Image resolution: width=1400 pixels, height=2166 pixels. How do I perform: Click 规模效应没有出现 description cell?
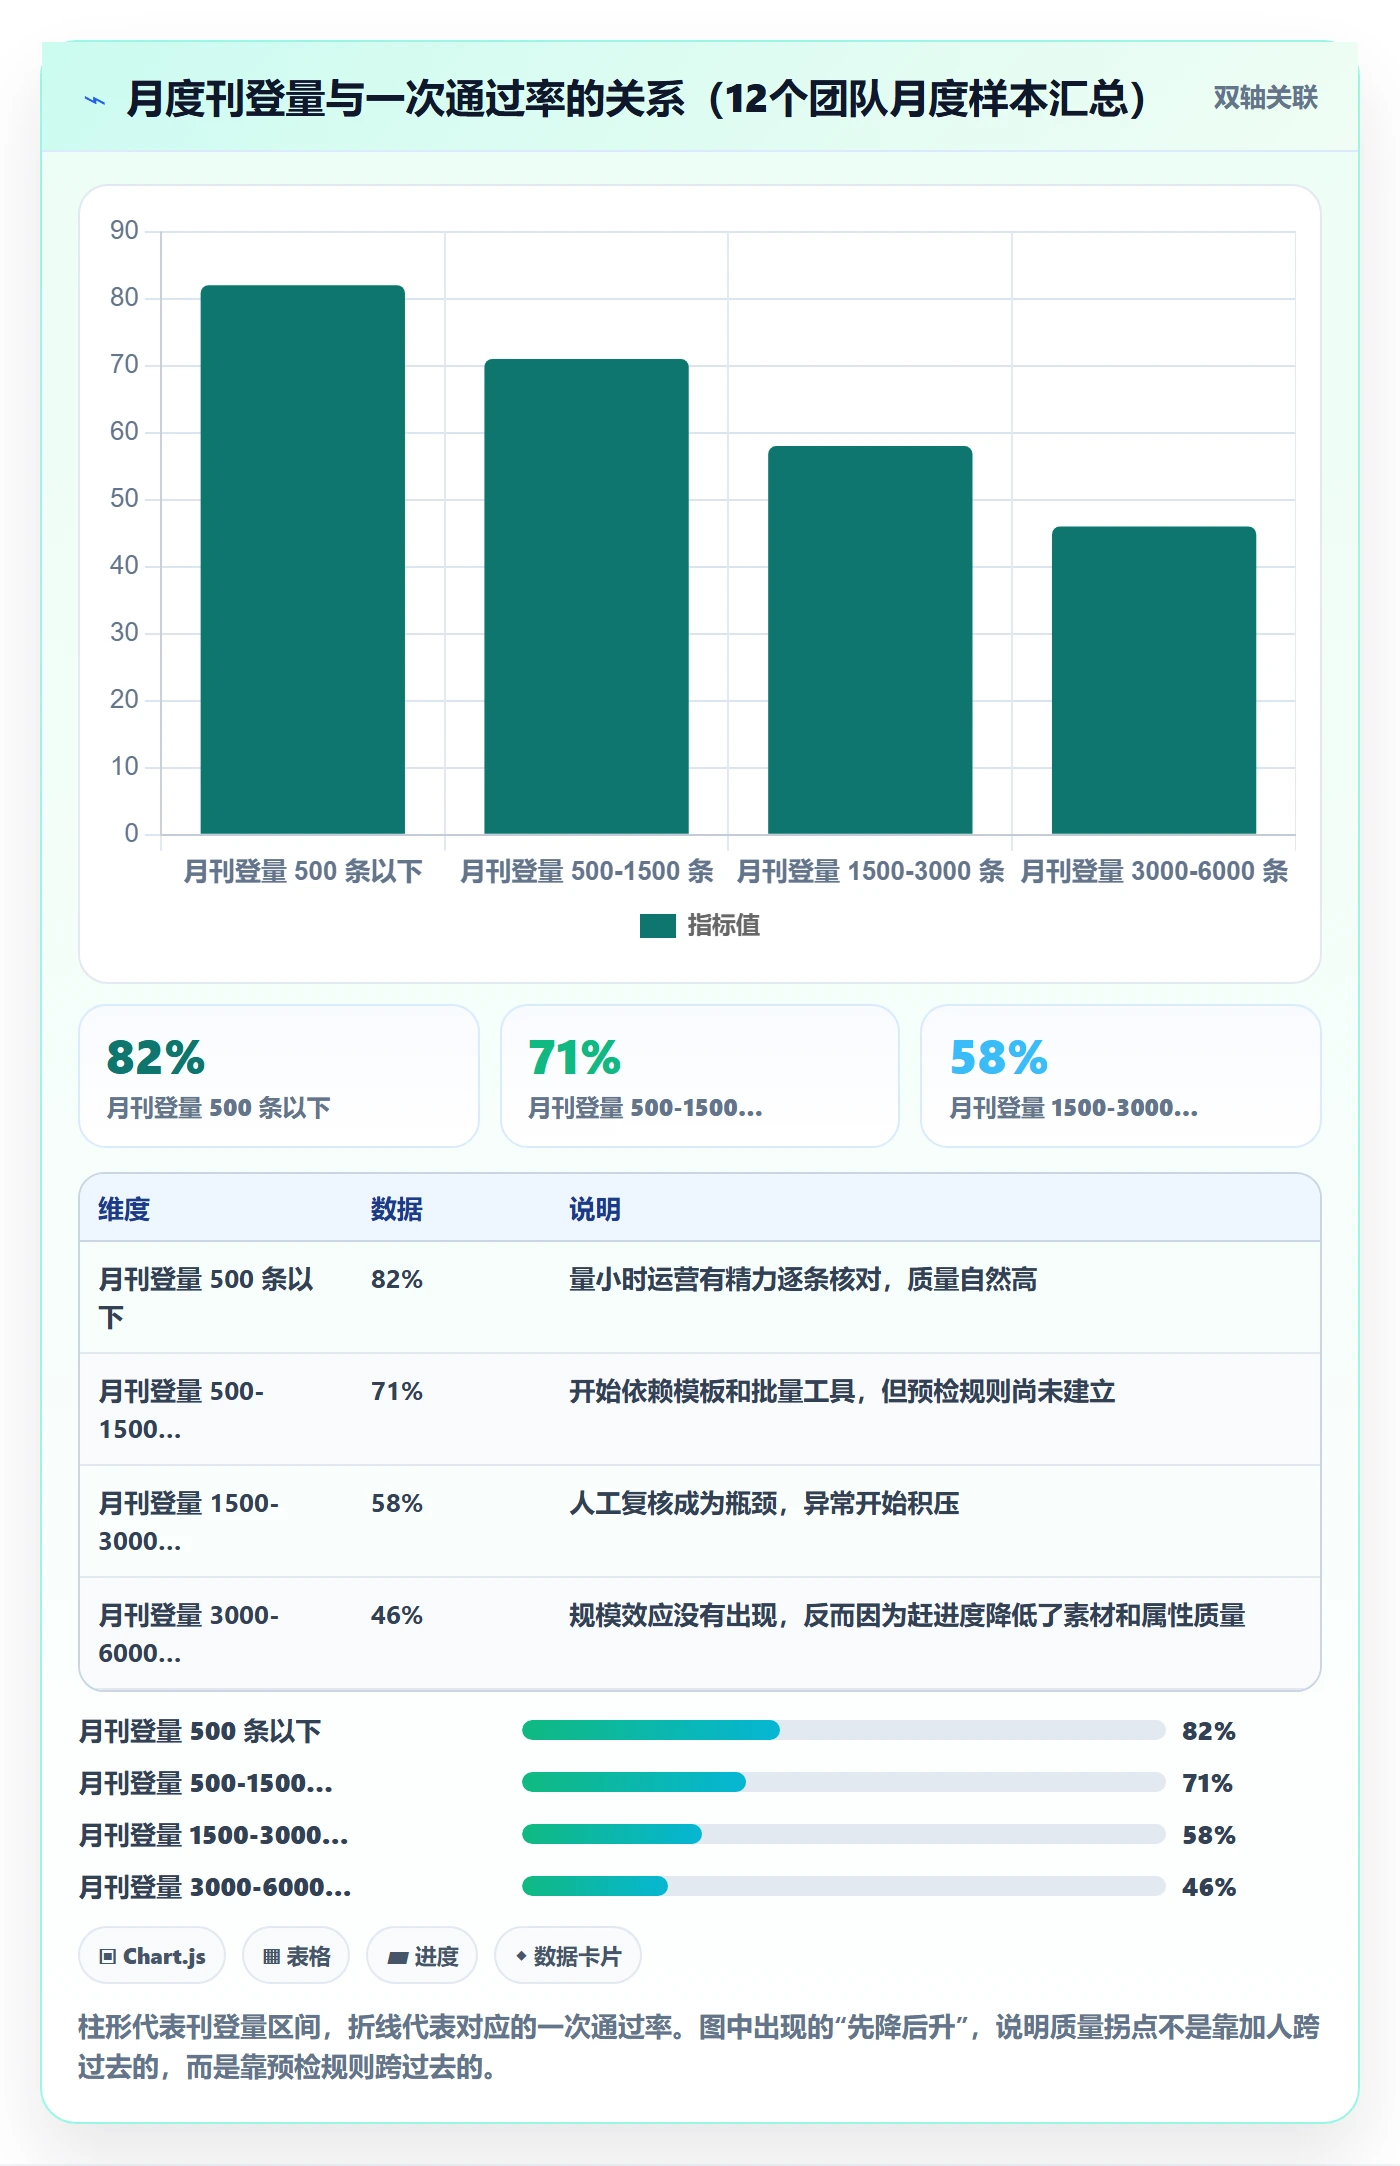pyautogui.click(x=907, y=1616)
